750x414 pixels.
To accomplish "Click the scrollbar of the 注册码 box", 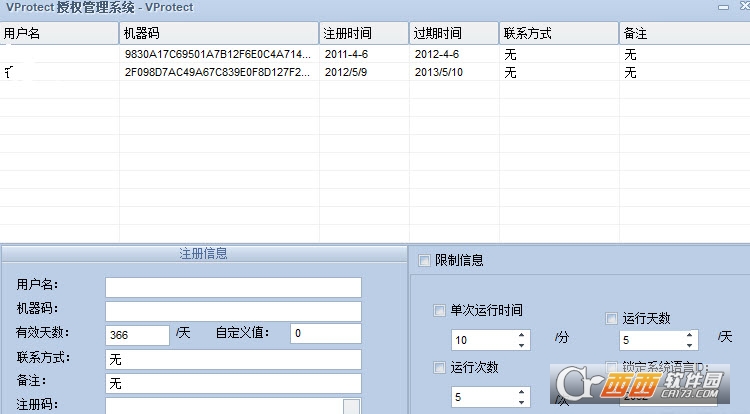I will click(352, 406).
